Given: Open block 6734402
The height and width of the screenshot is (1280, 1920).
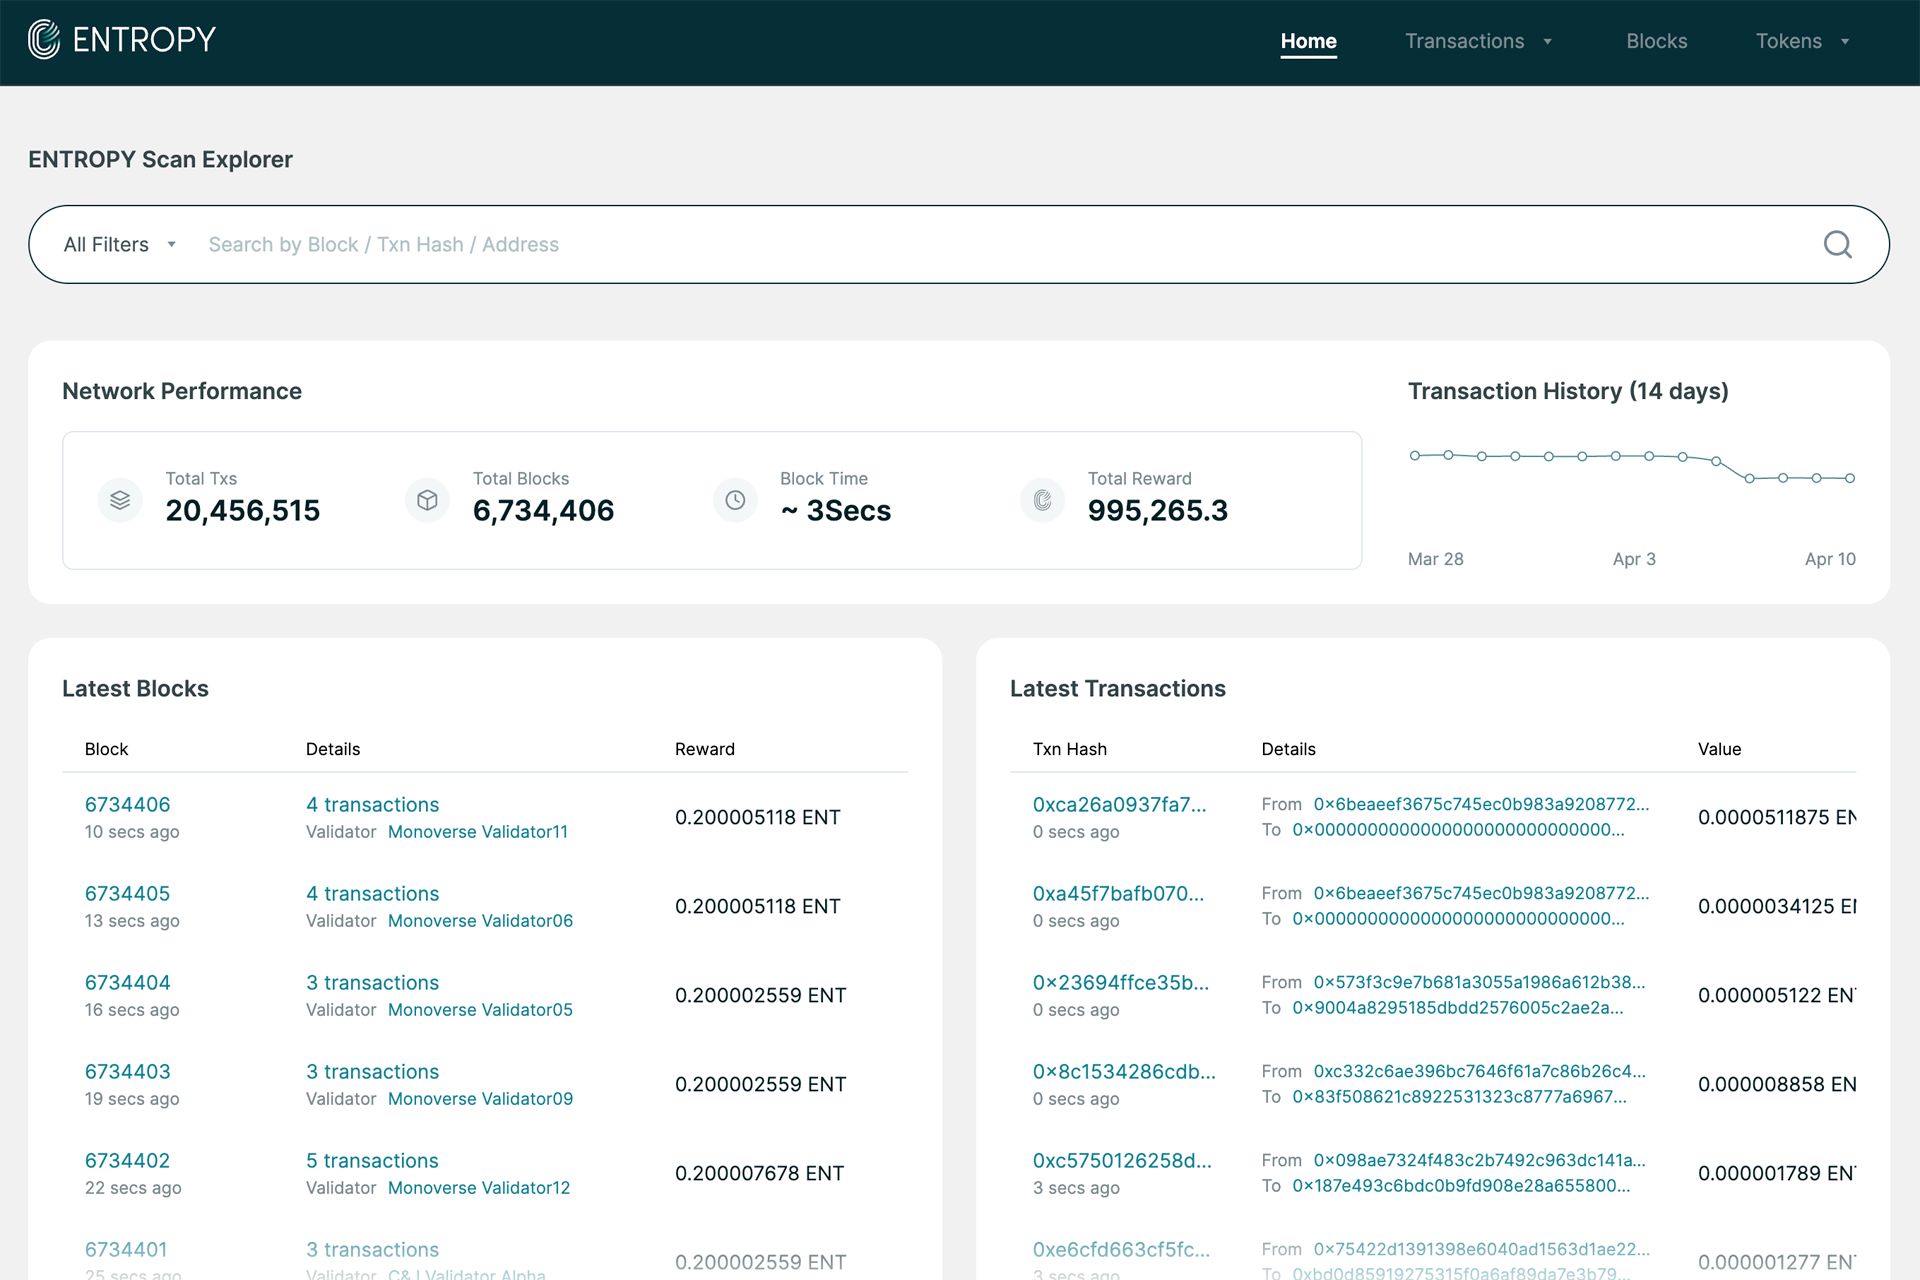Looking at the screenshot, I should [127, 1160].
